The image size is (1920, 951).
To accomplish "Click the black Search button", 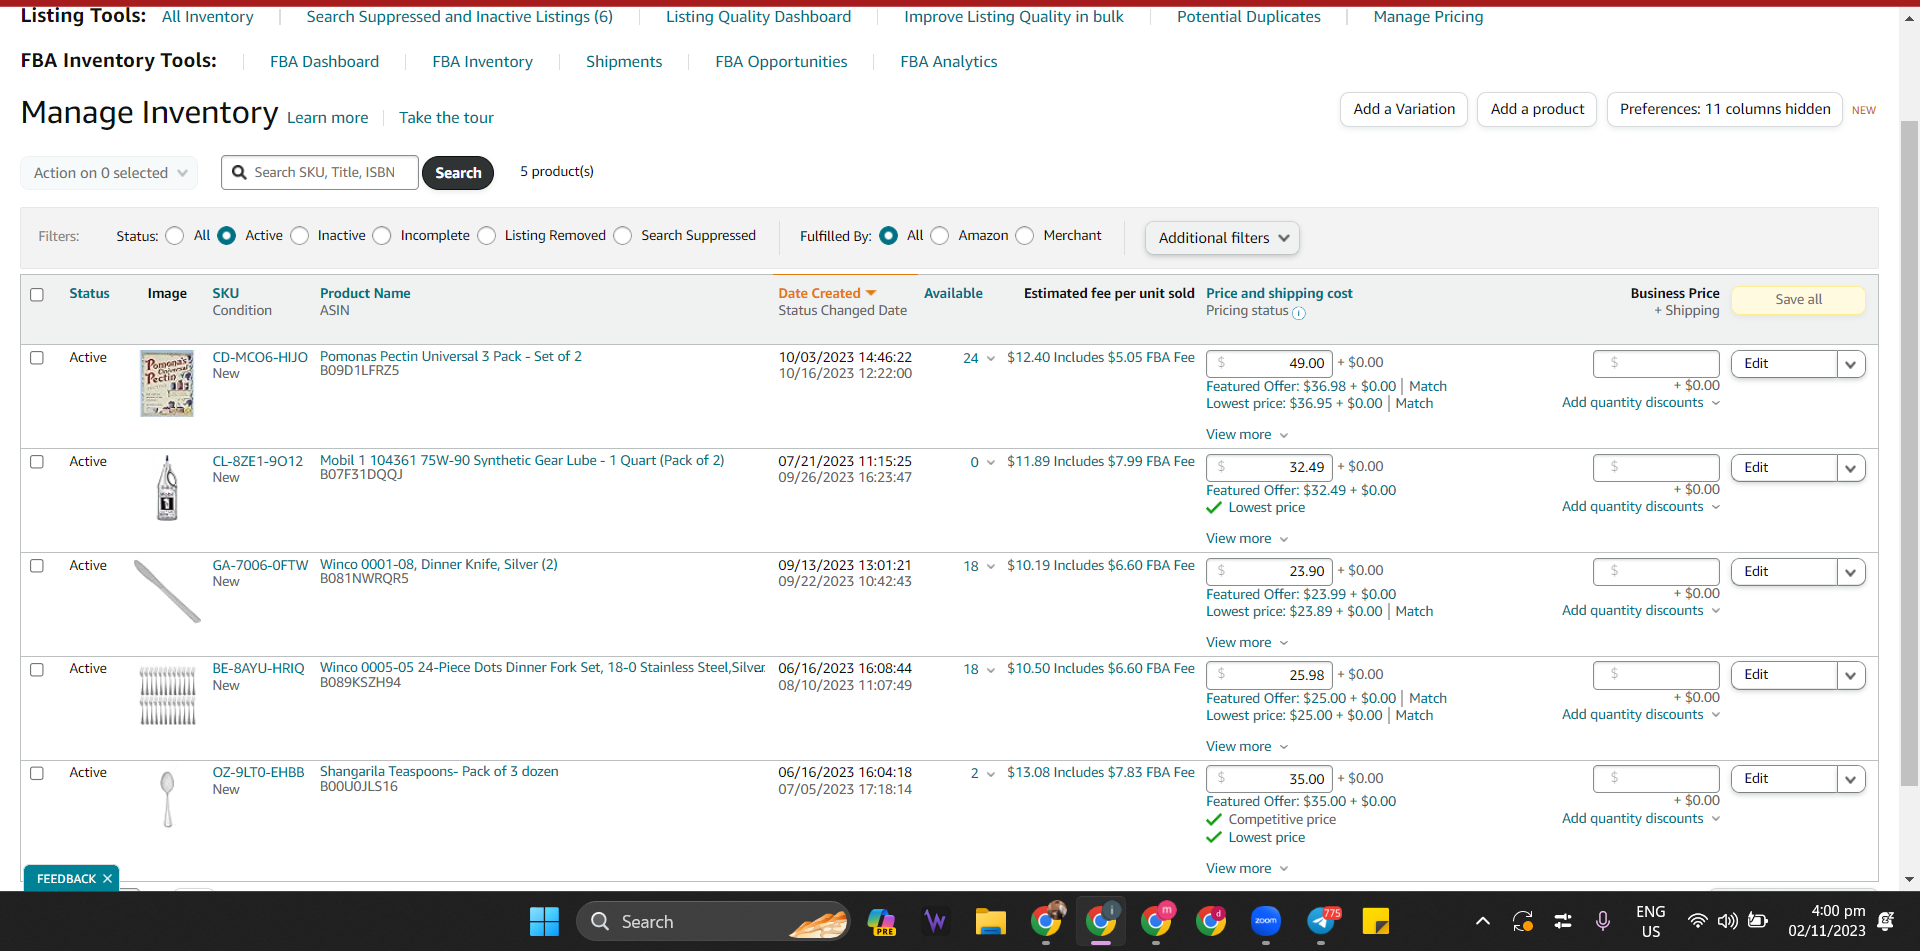I will 458,173.
